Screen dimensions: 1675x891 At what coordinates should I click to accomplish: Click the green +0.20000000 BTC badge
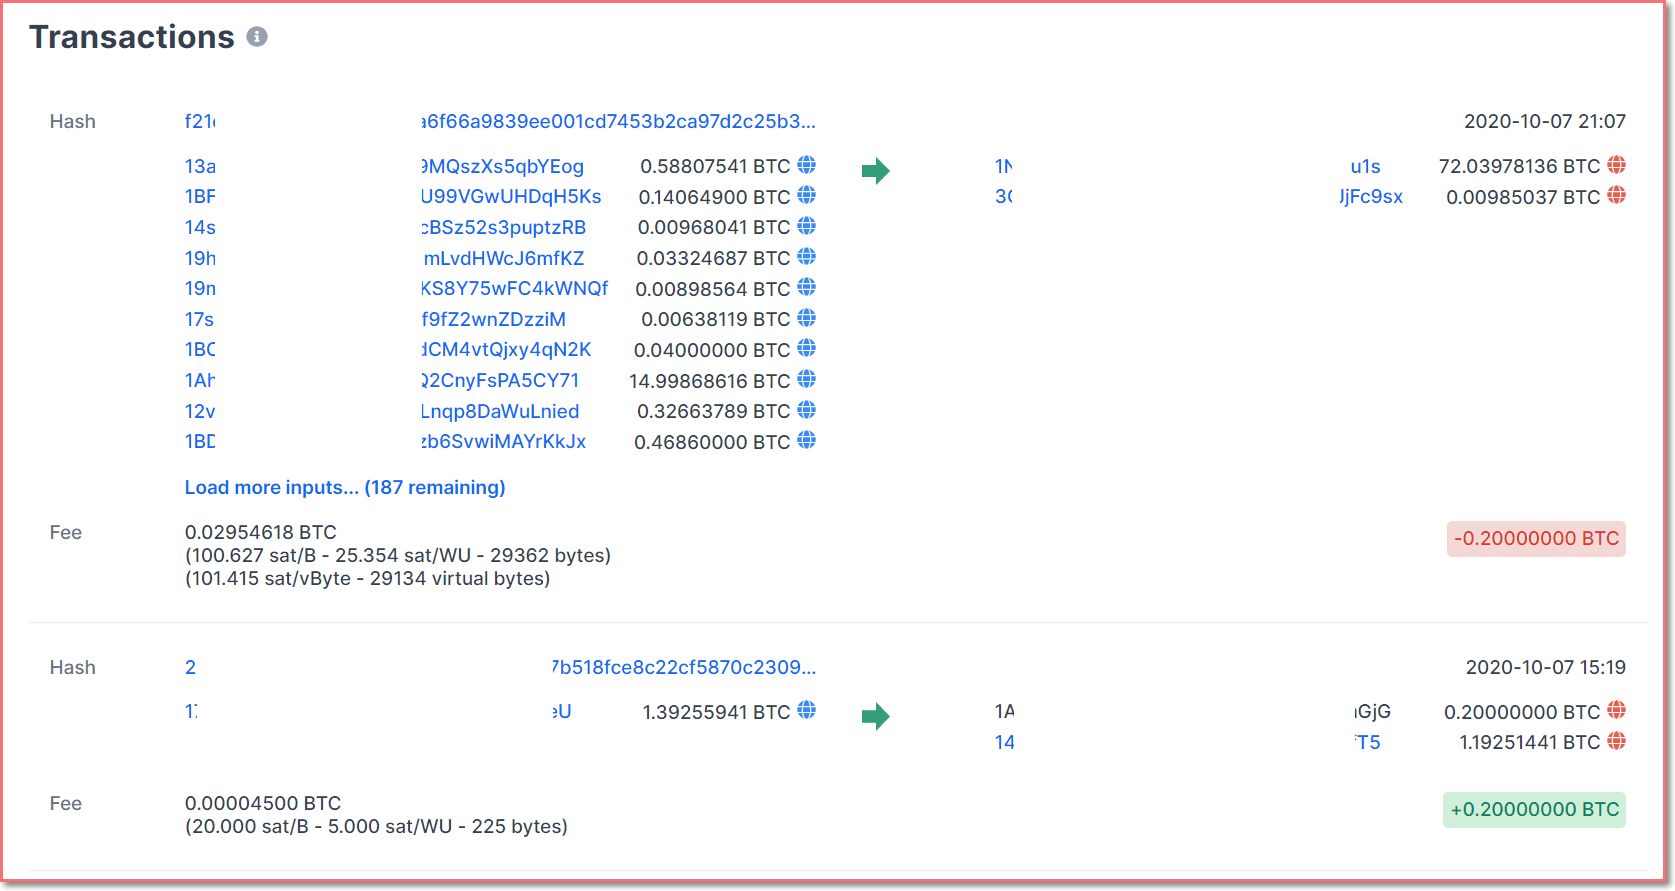click(x=1534, y=809)
